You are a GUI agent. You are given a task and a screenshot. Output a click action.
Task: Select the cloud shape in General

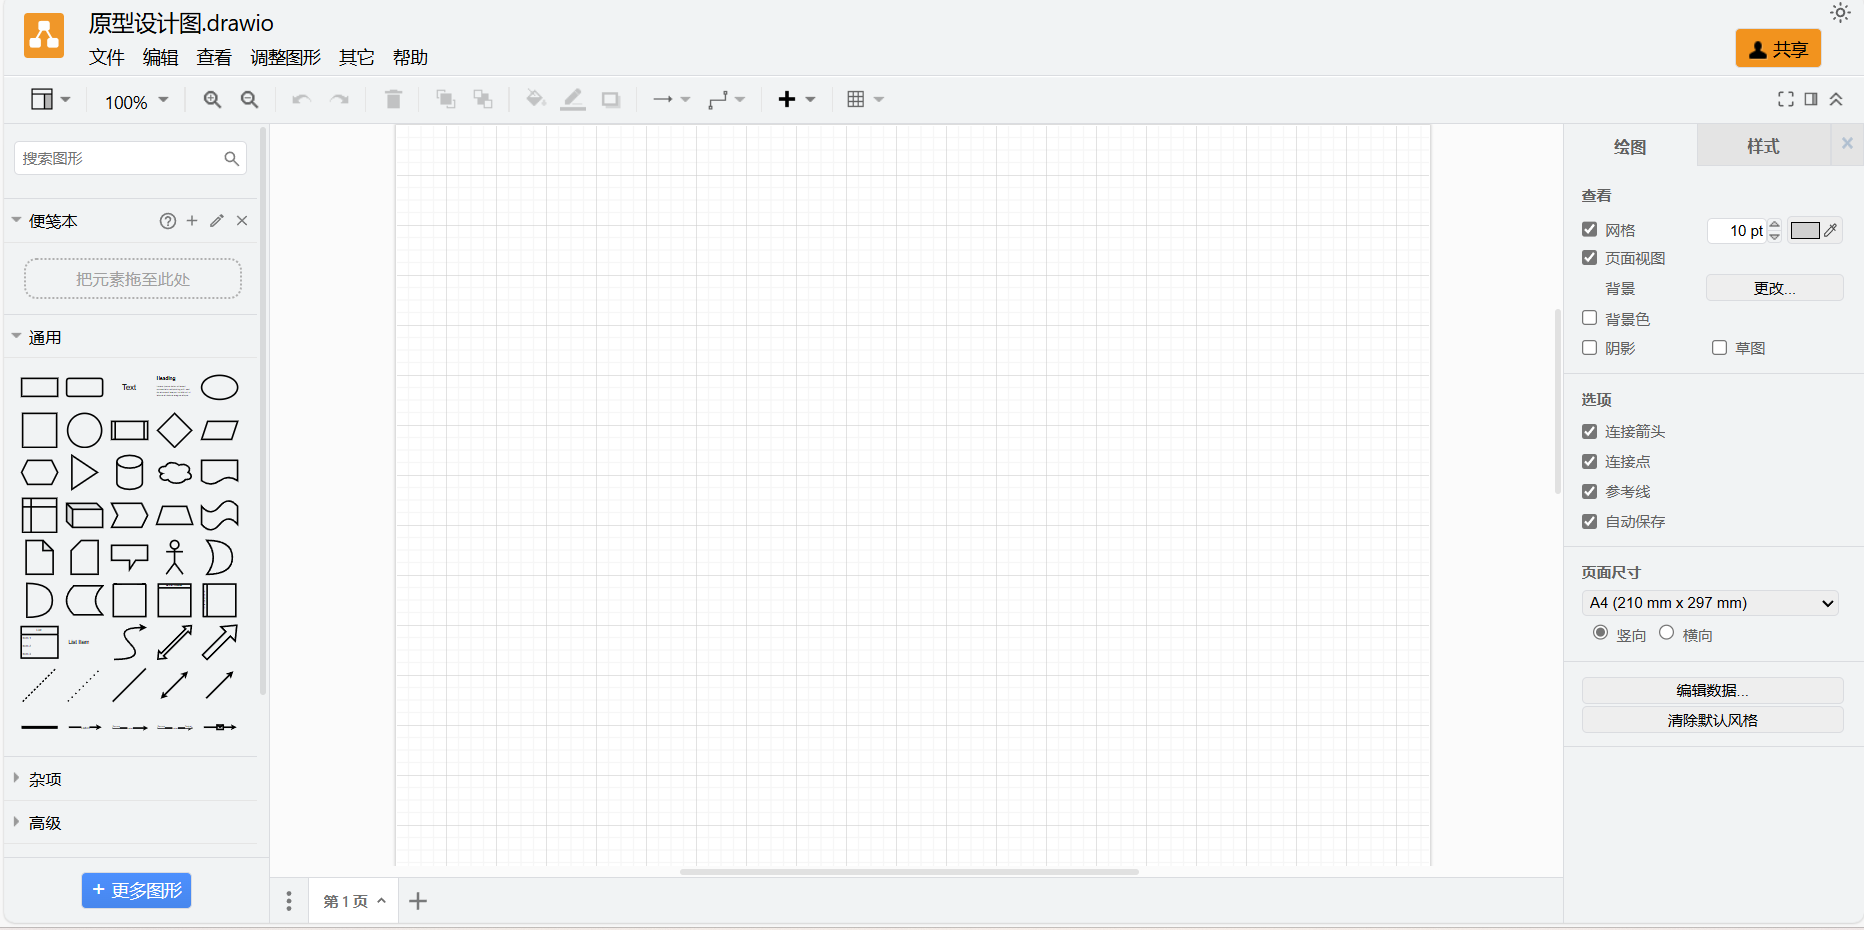tap(175, 472)
